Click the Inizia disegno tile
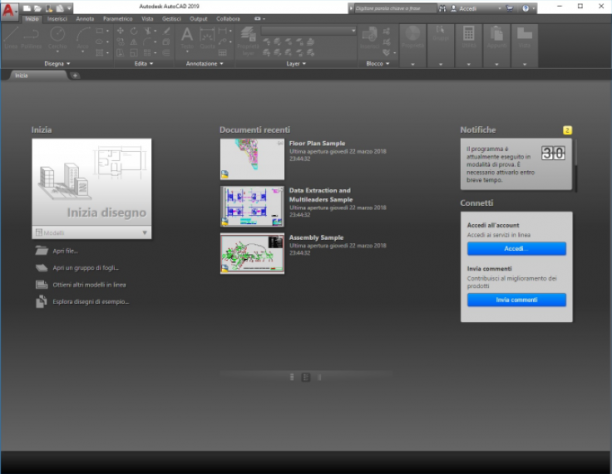Viewport: 612px width, 474px height. point(92,182)
